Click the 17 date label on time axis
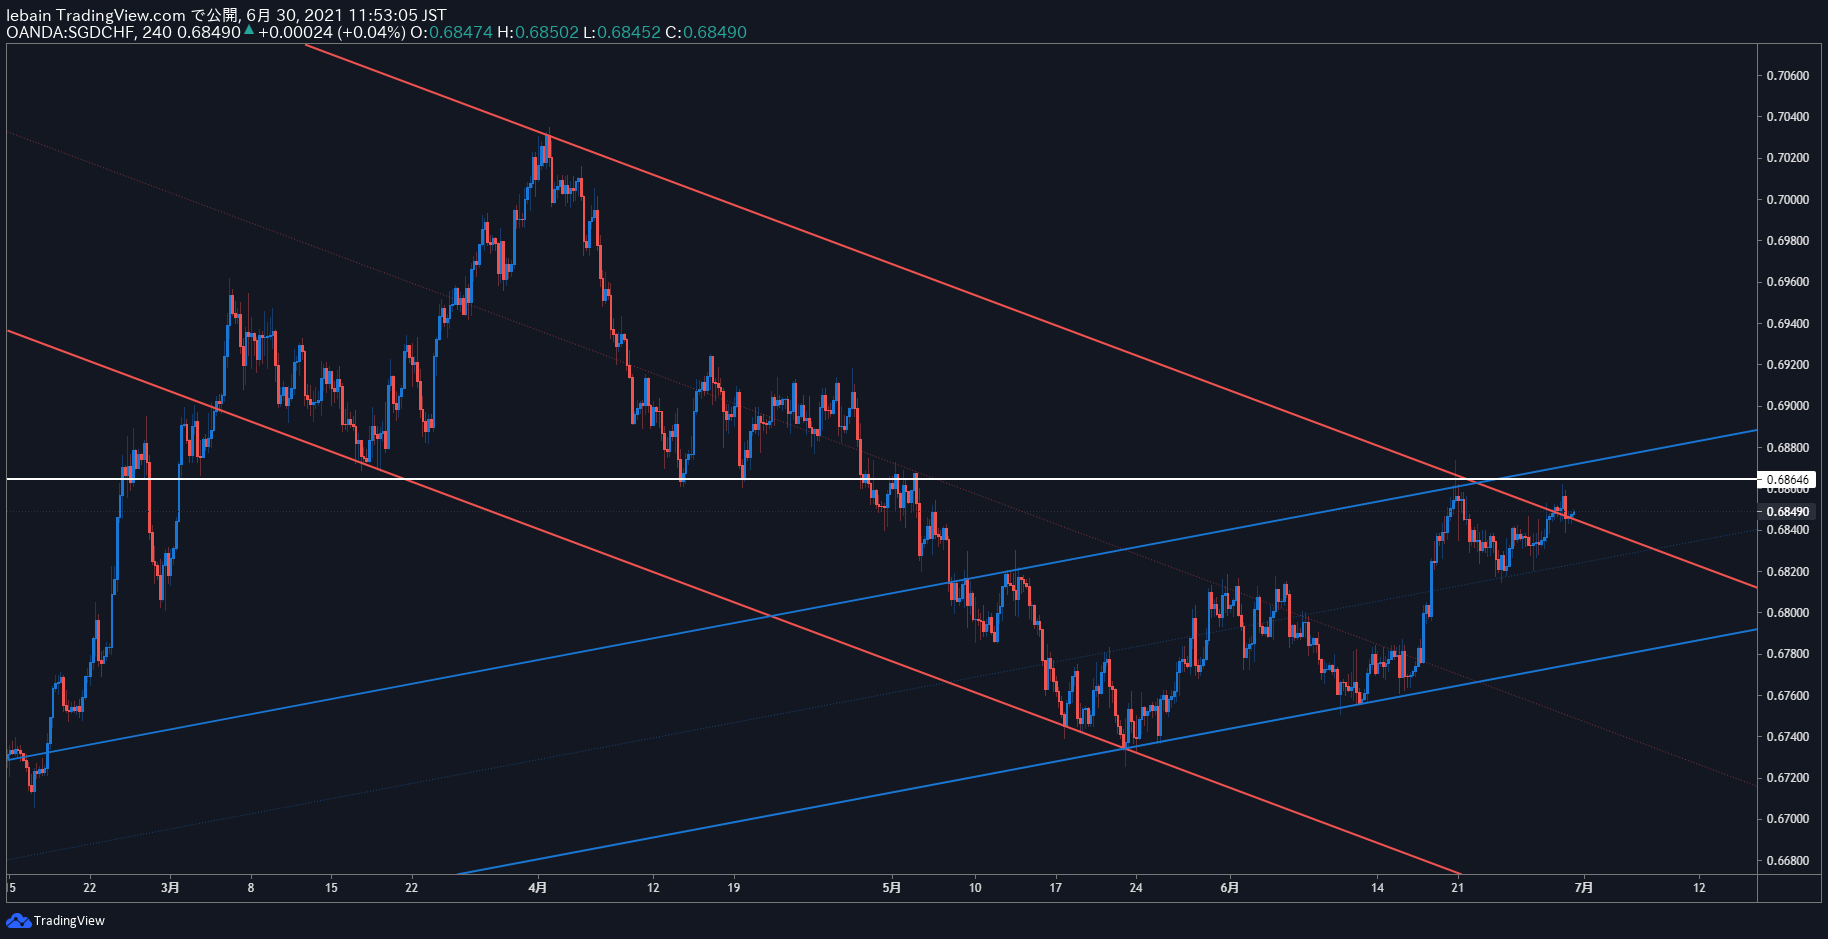 1056,887
